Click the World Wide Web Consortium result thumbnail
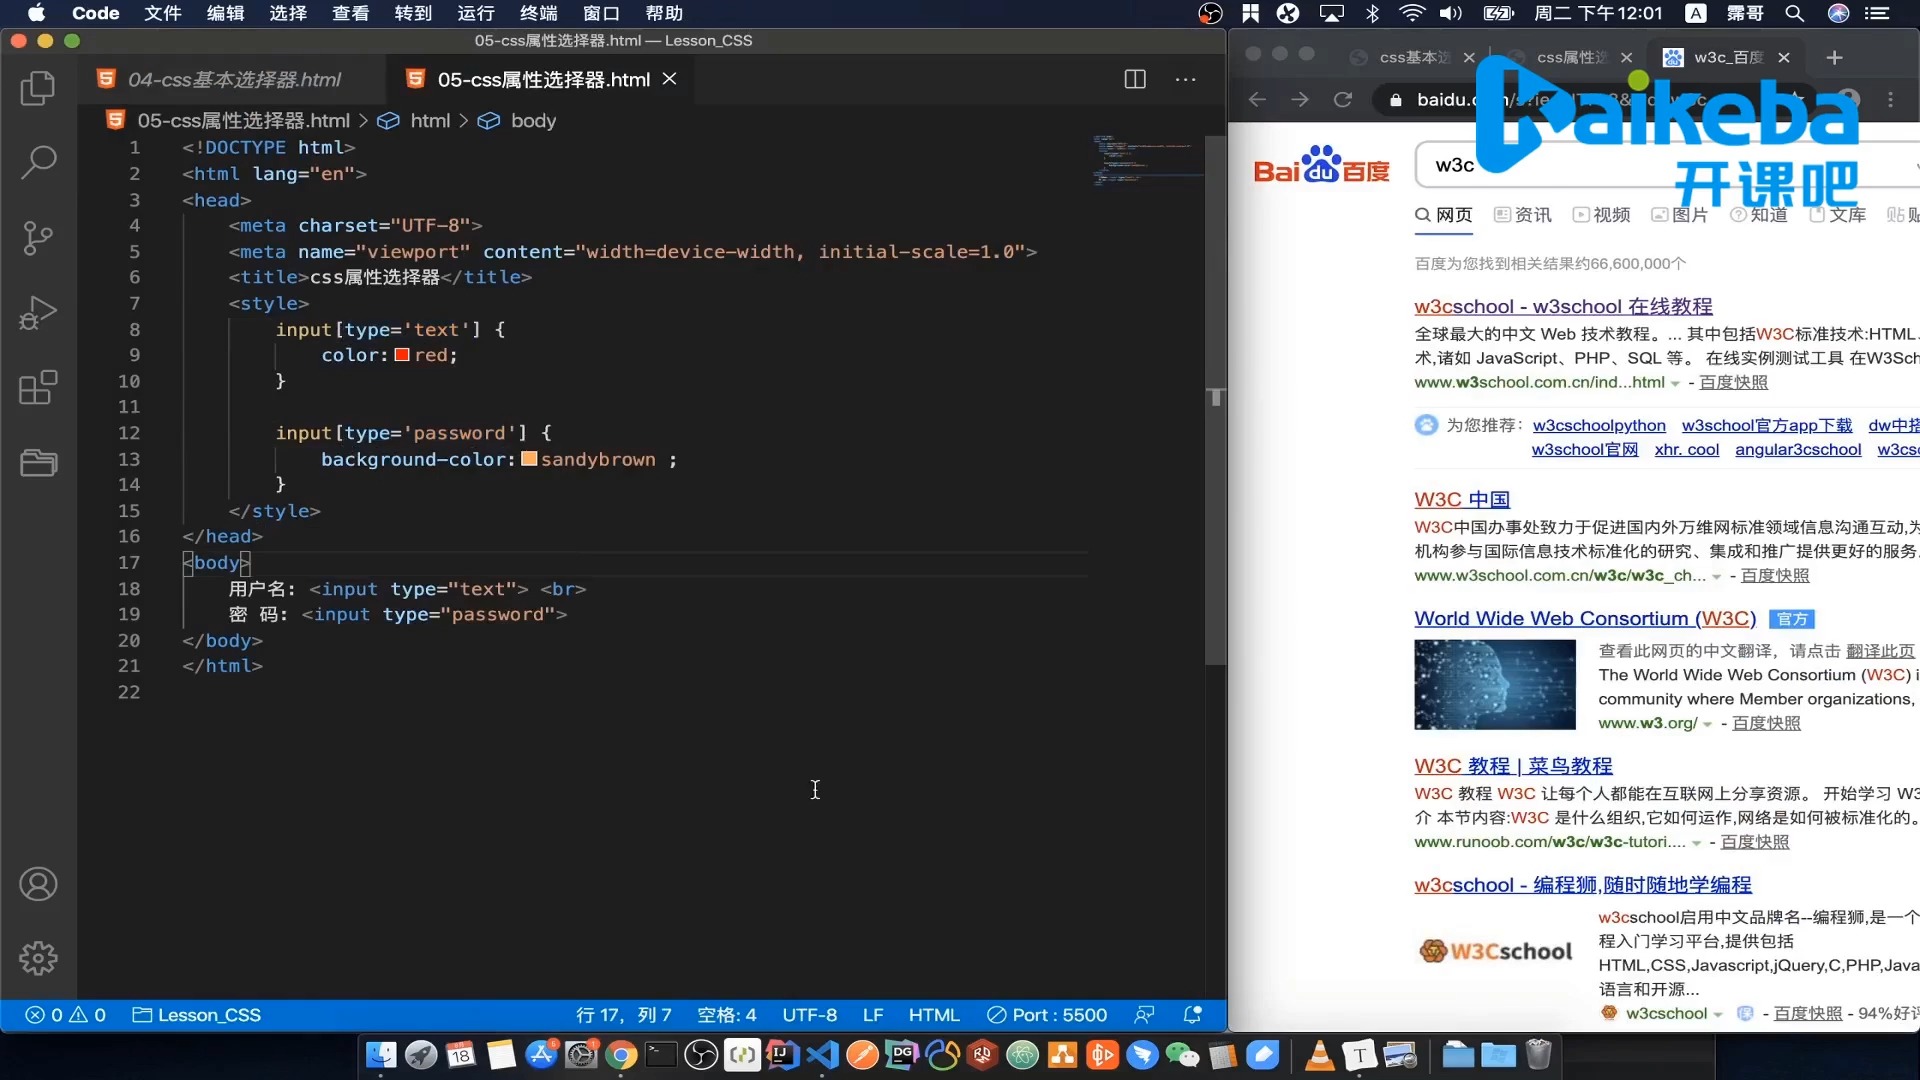 (x=1495, y=685)
